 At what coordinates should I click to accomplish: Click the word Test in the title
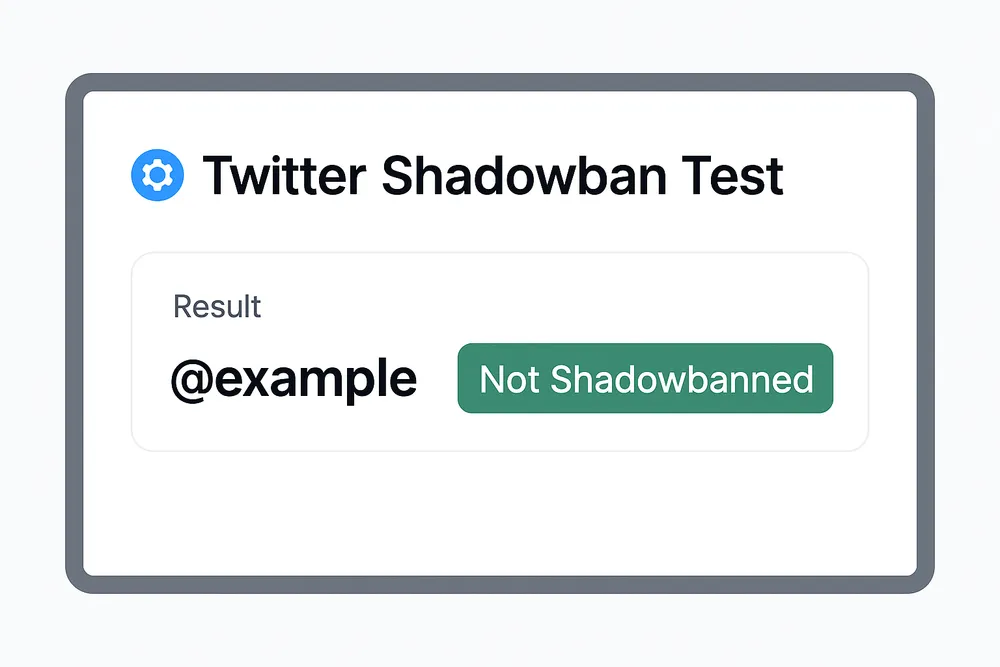click(734, 176)
